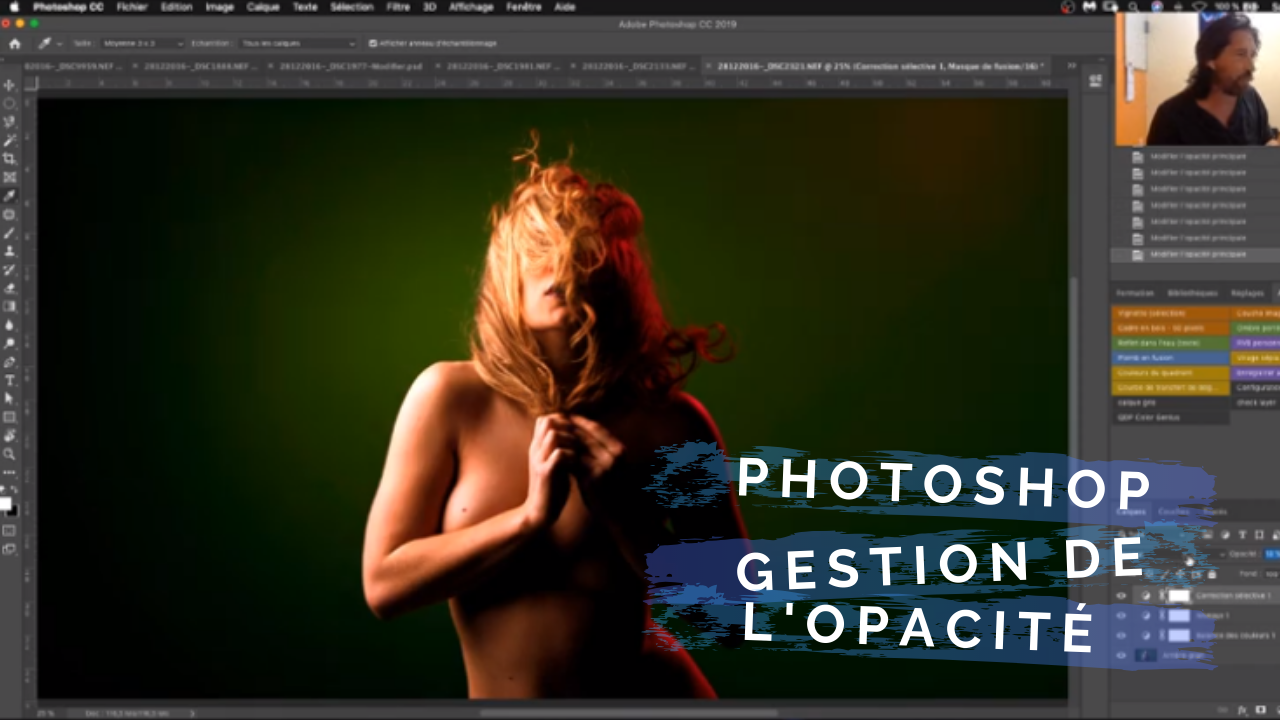The height and width of the screenshot is (720, 1280).
Task: Hide the Correction sélective 1 layer
Action: [x=1121, y=596]
